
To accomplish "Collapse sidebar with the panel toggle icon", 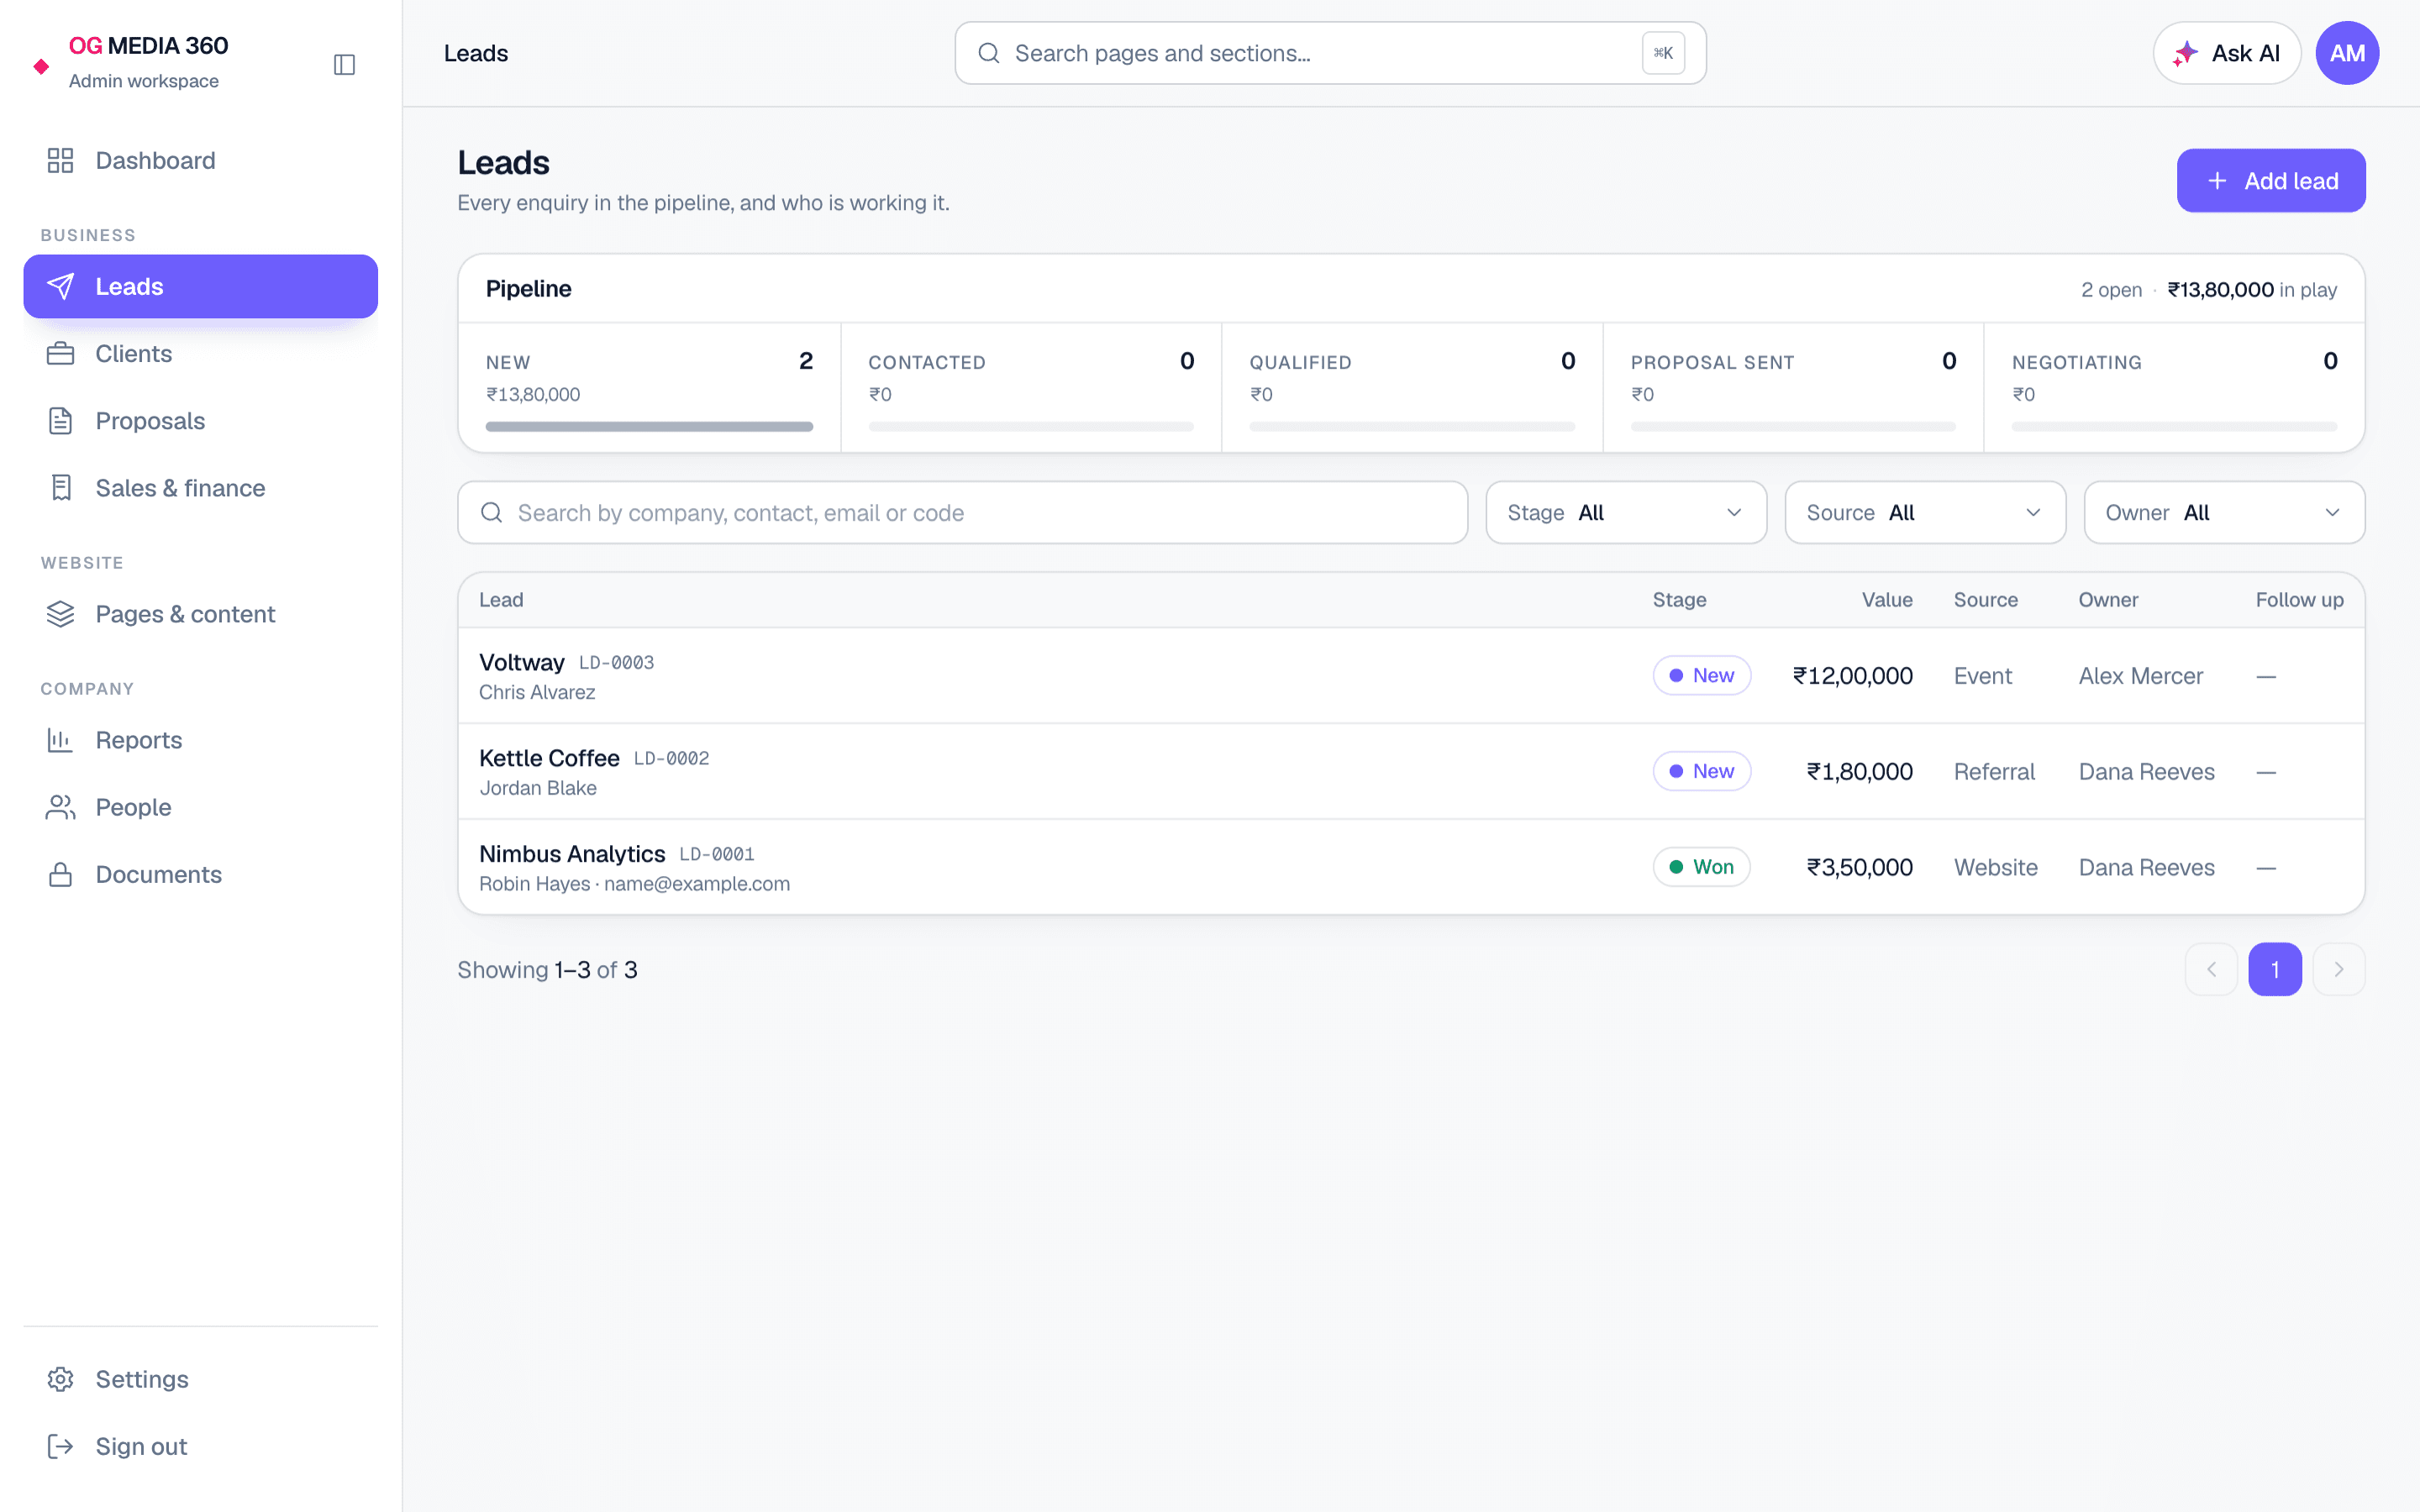I will tap(344, 65).
